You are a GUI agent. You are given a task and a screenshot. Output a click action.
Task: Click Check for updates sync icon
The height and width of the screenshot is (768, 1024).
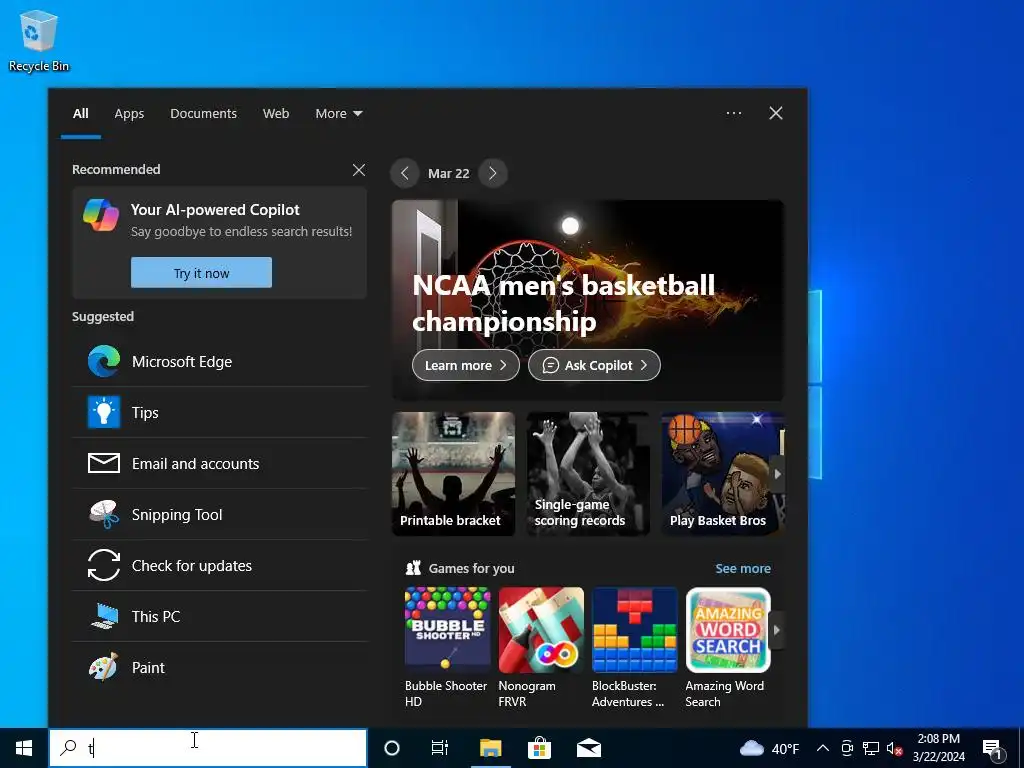(104, 565)
